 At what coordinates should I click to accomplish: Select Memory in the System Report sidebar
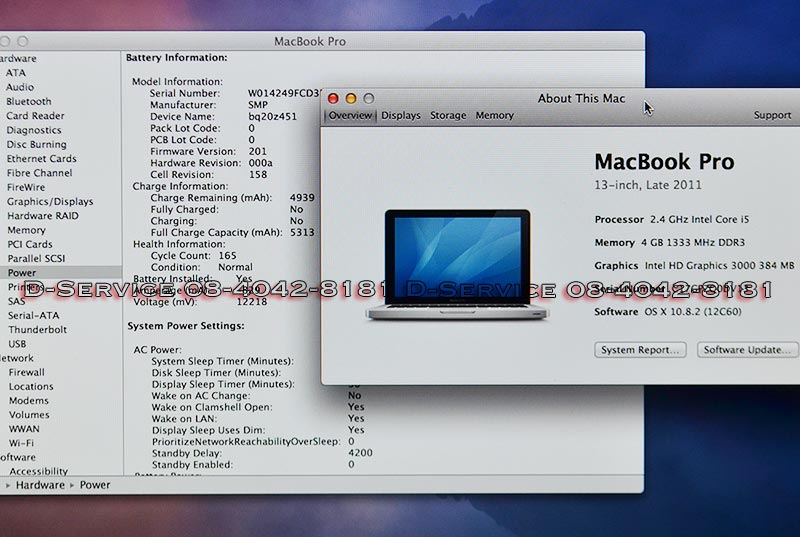pos(26,230)
